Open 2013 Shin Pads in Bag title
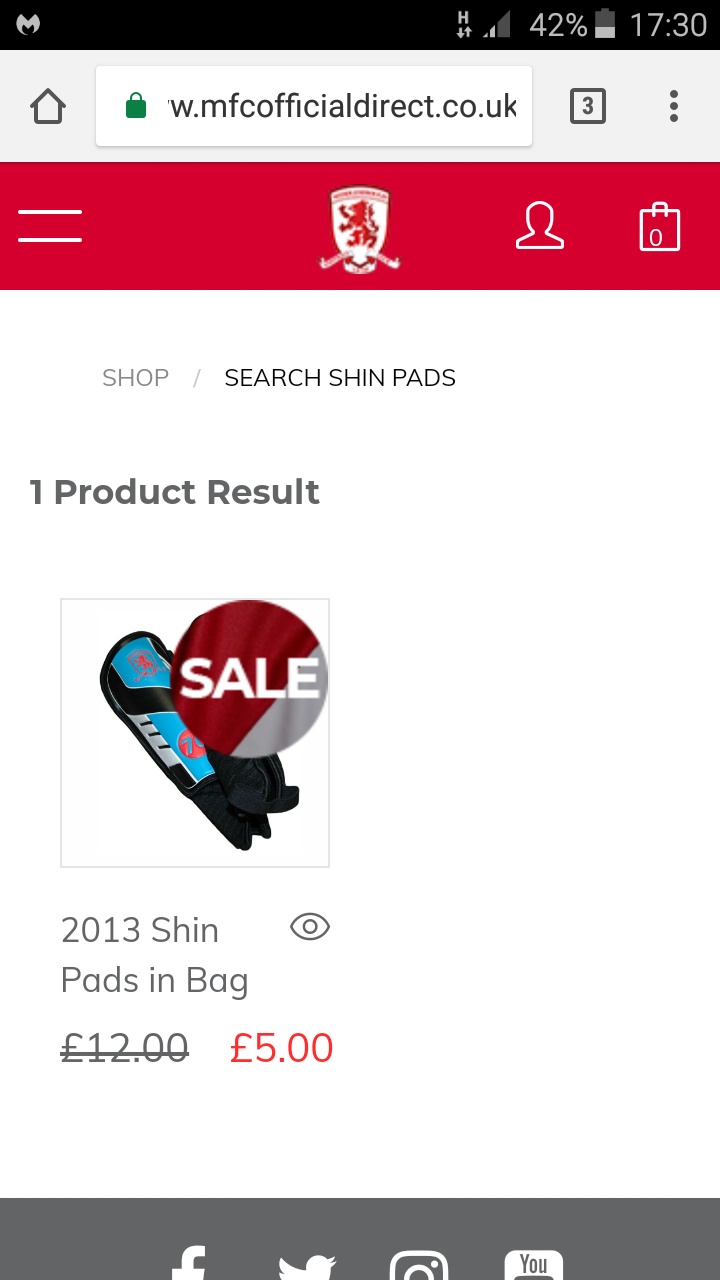720x1280 pixels. coord(155,955)
